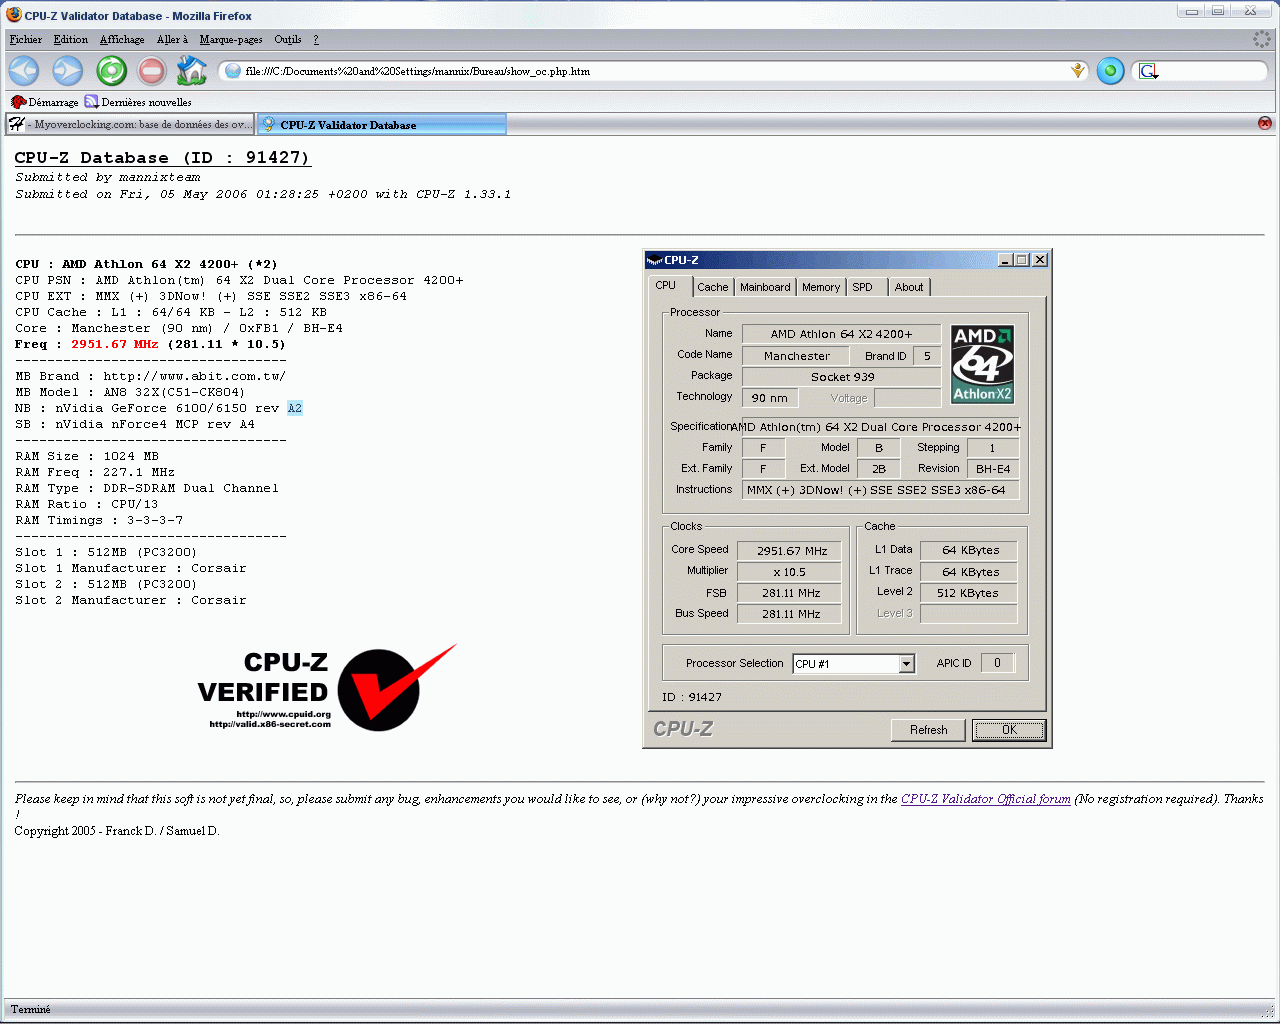
Task: Go forward with the Forward arrow button
Action: [x=67, y=71]
